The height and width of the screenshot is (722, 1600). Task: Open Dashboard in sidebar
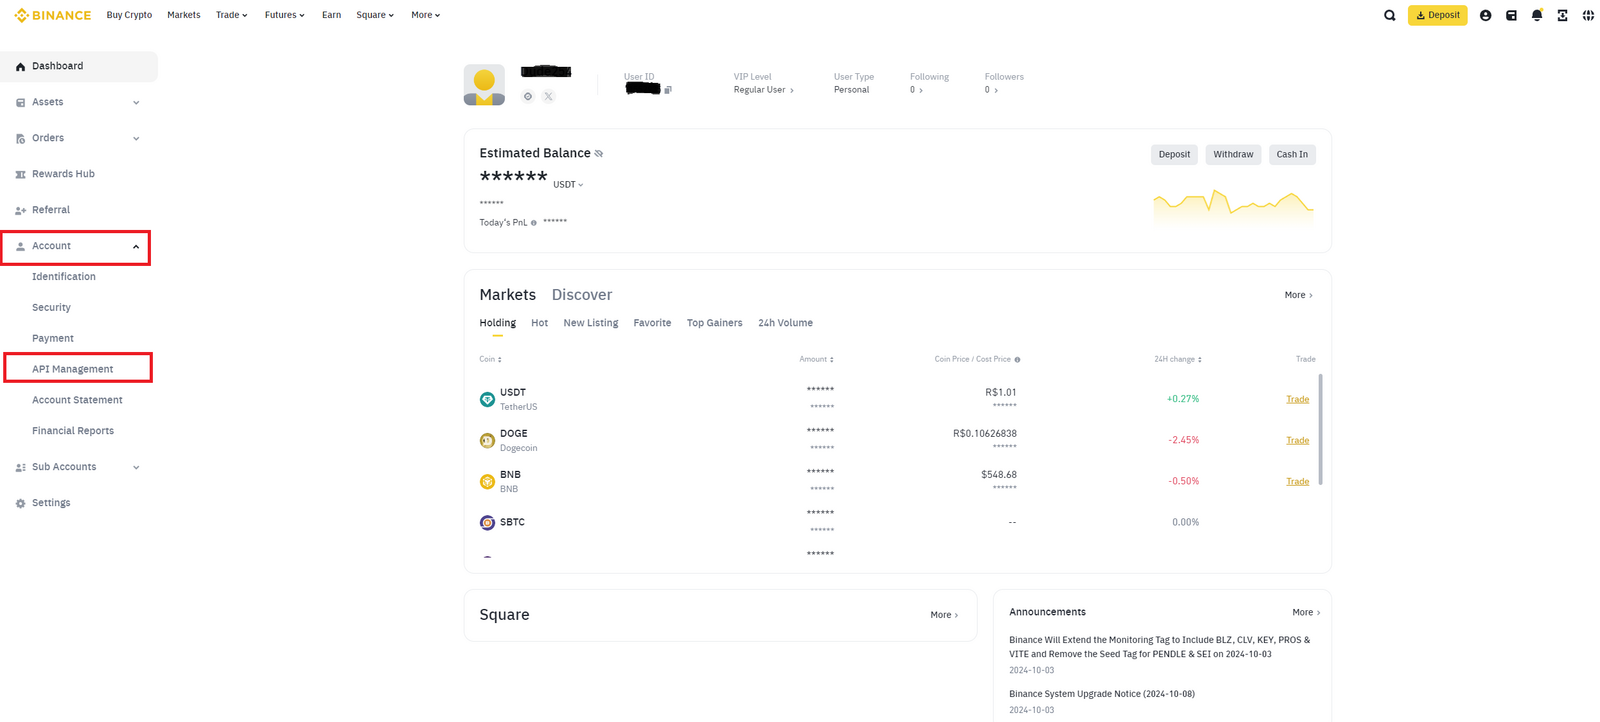tap(79, 66)
